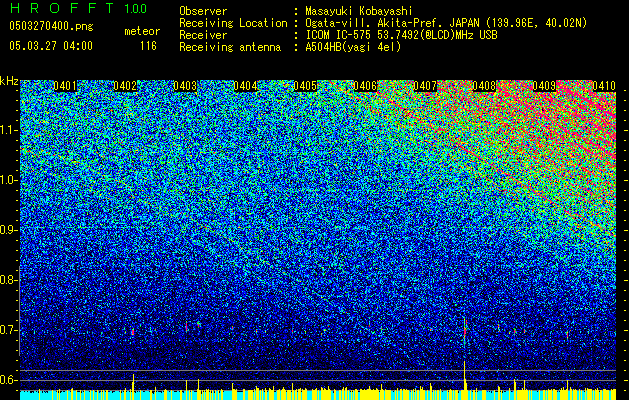This screenshot has height=400, width=629.
Task: Click the 0.6 kHz axis label
Action: (x=8, y=380)
